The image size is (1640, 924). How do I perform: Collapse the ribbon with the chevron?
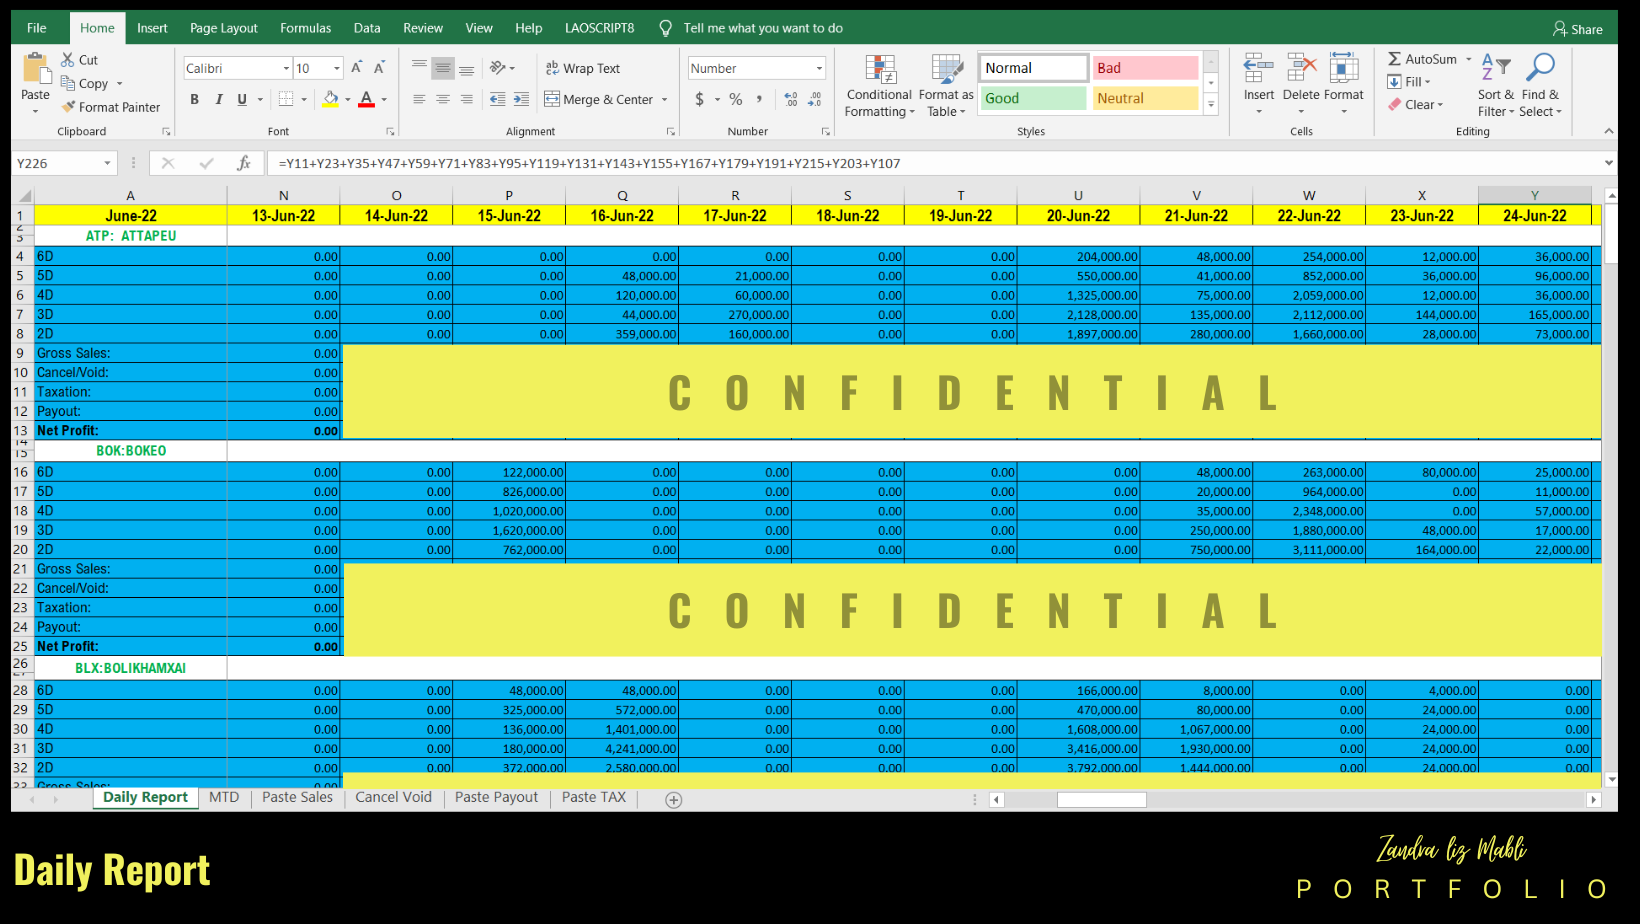[1608, 131]
